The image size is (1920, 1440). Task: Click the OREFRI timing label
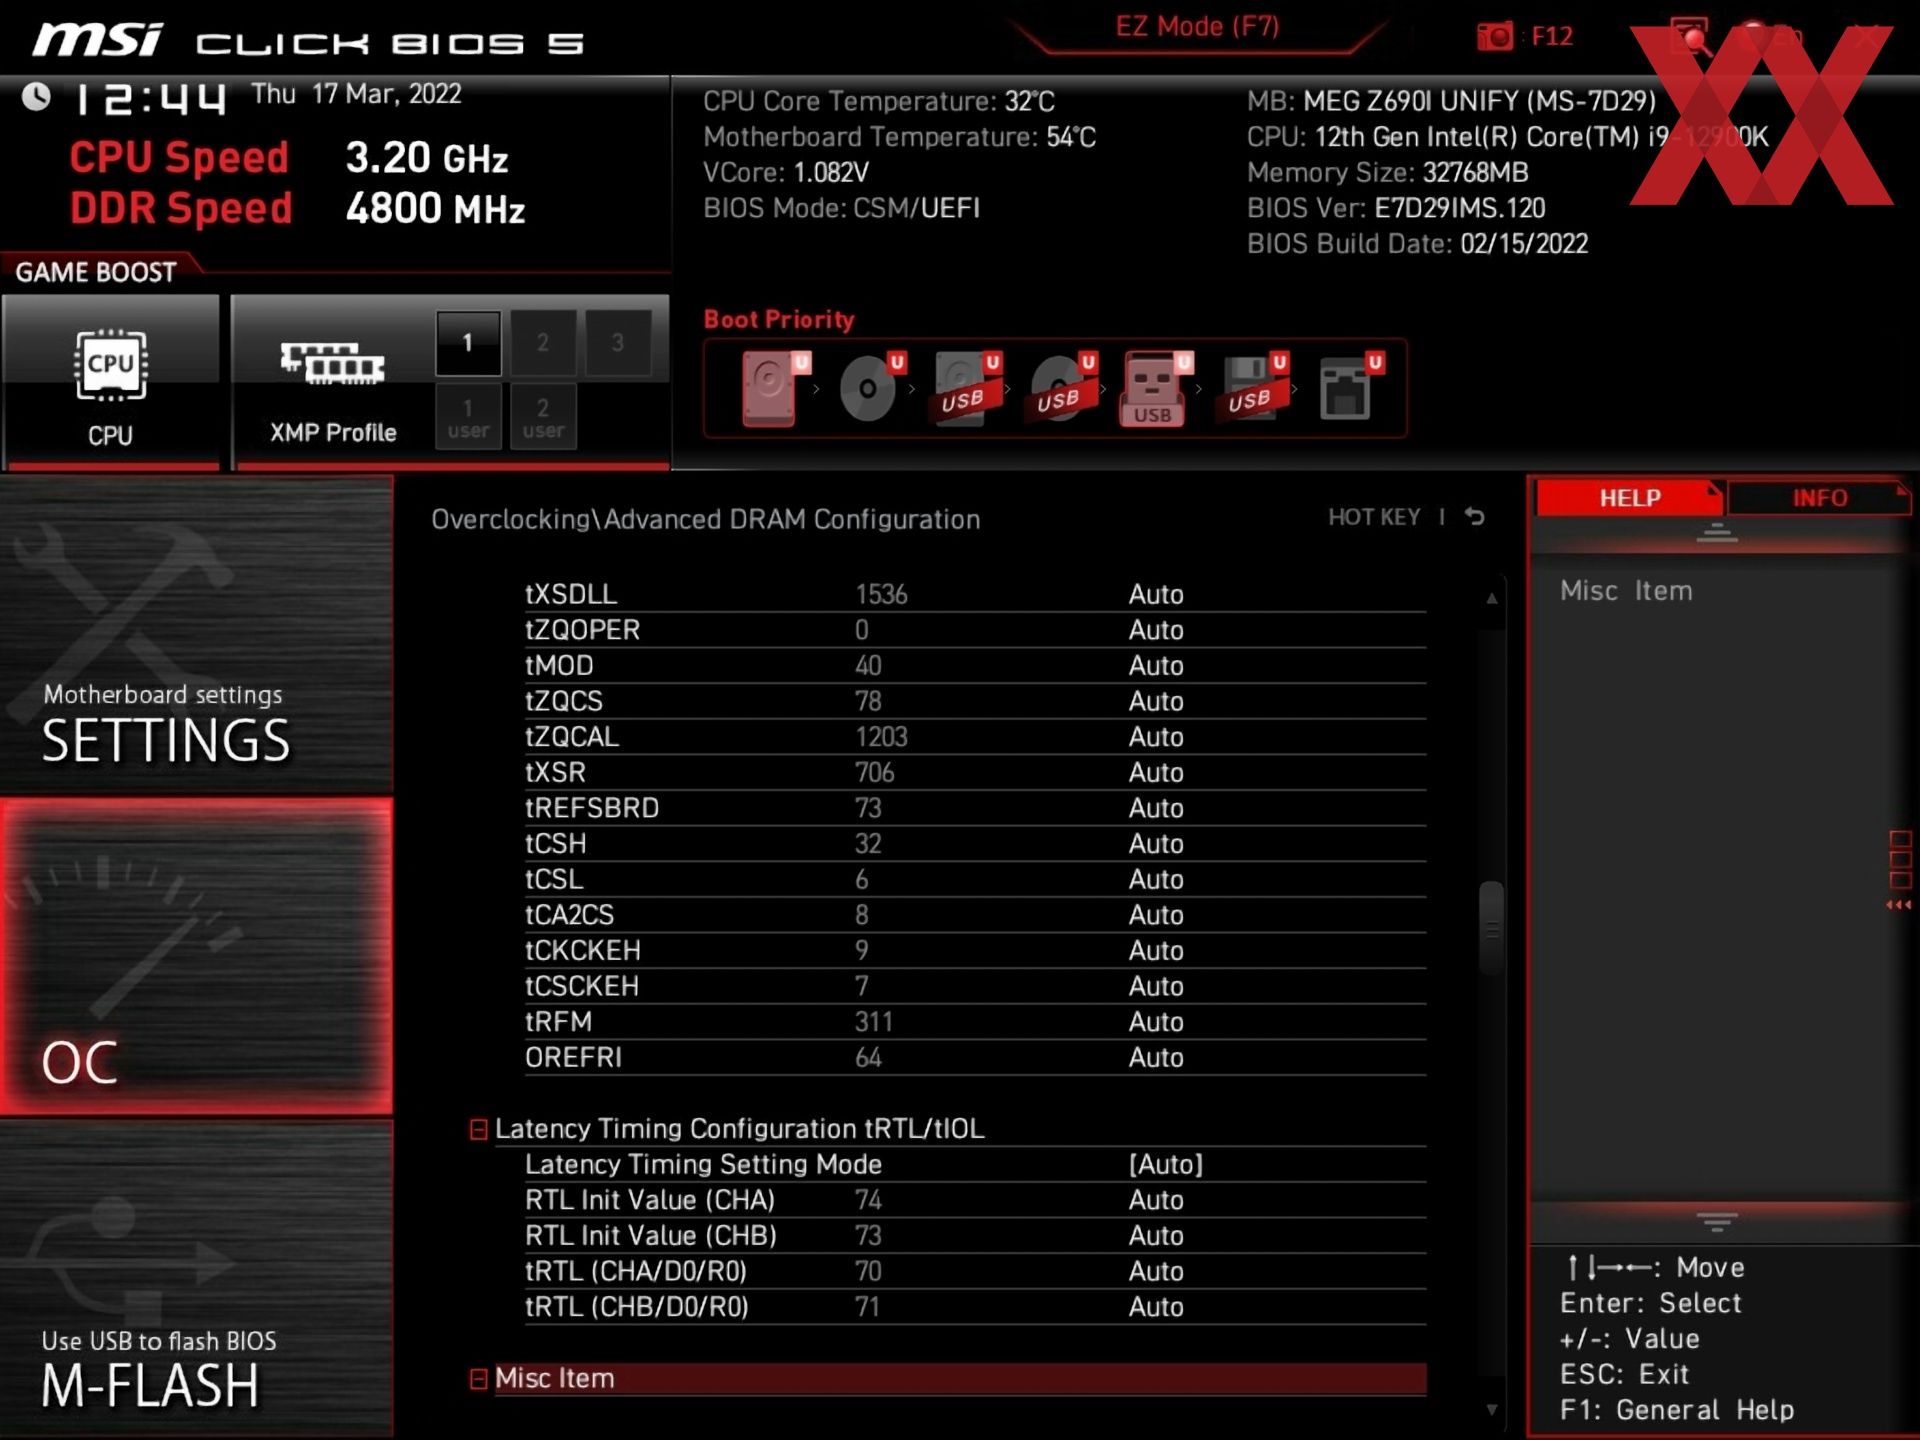(x=573, y=1058)
